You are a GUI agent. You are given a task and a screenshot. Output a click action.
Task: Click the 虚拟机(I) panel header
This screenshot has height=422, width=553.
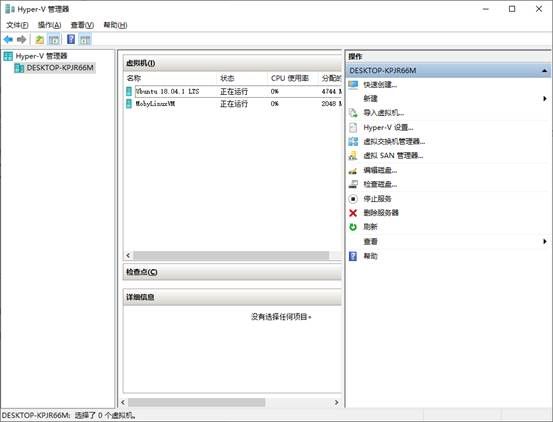pyautogui.click(x=232, y=63)
